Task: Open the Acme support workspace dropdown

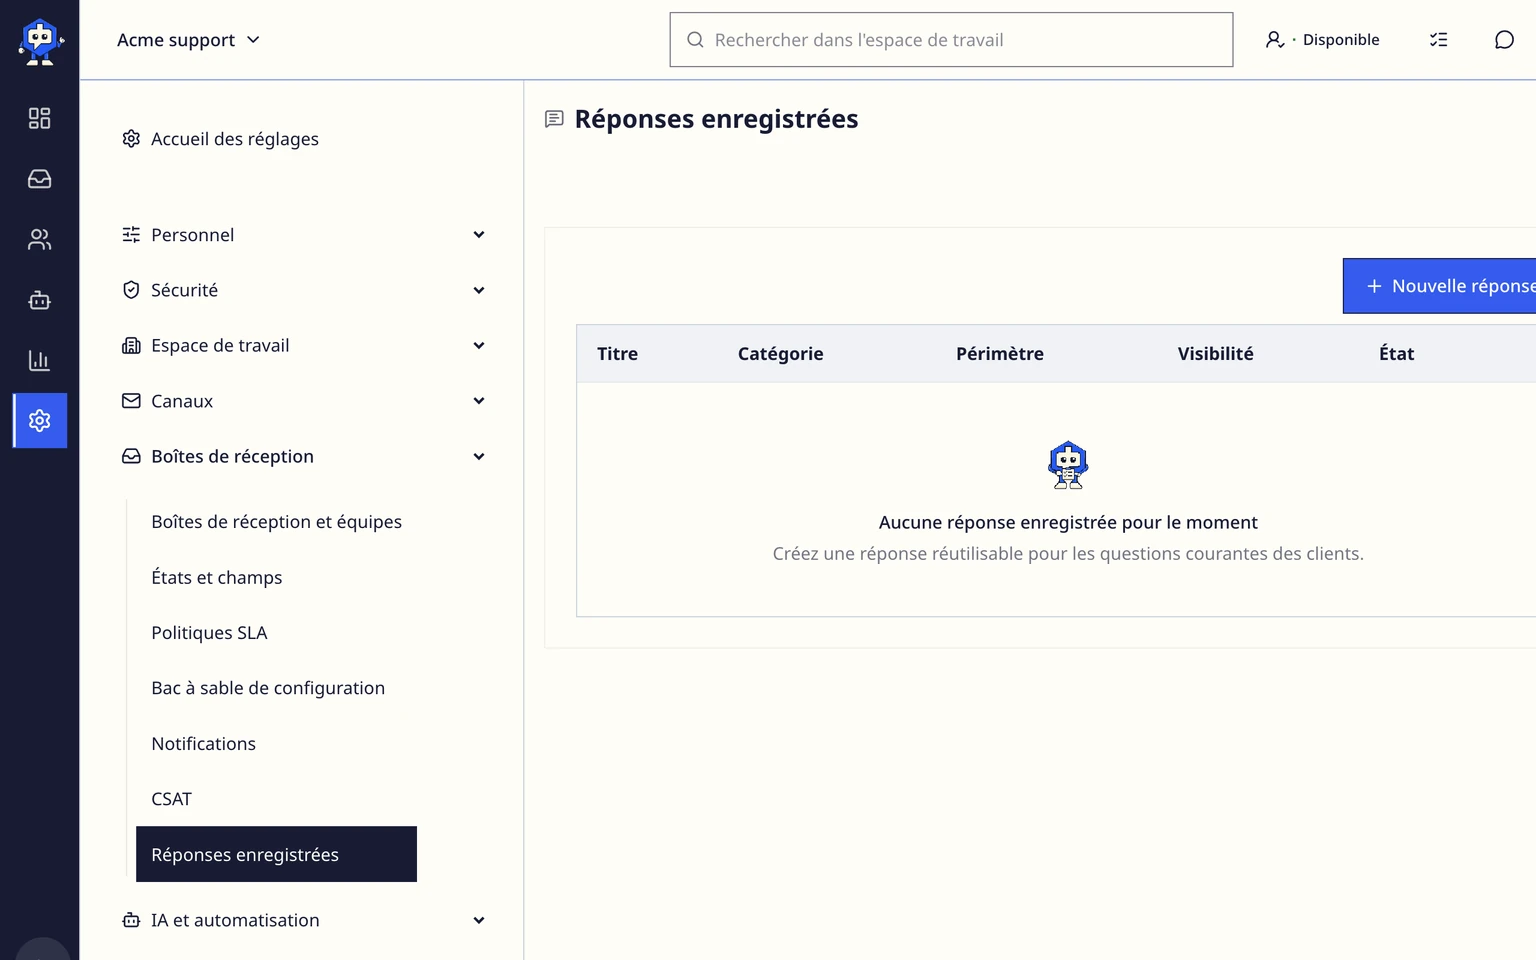Action: 188,40
